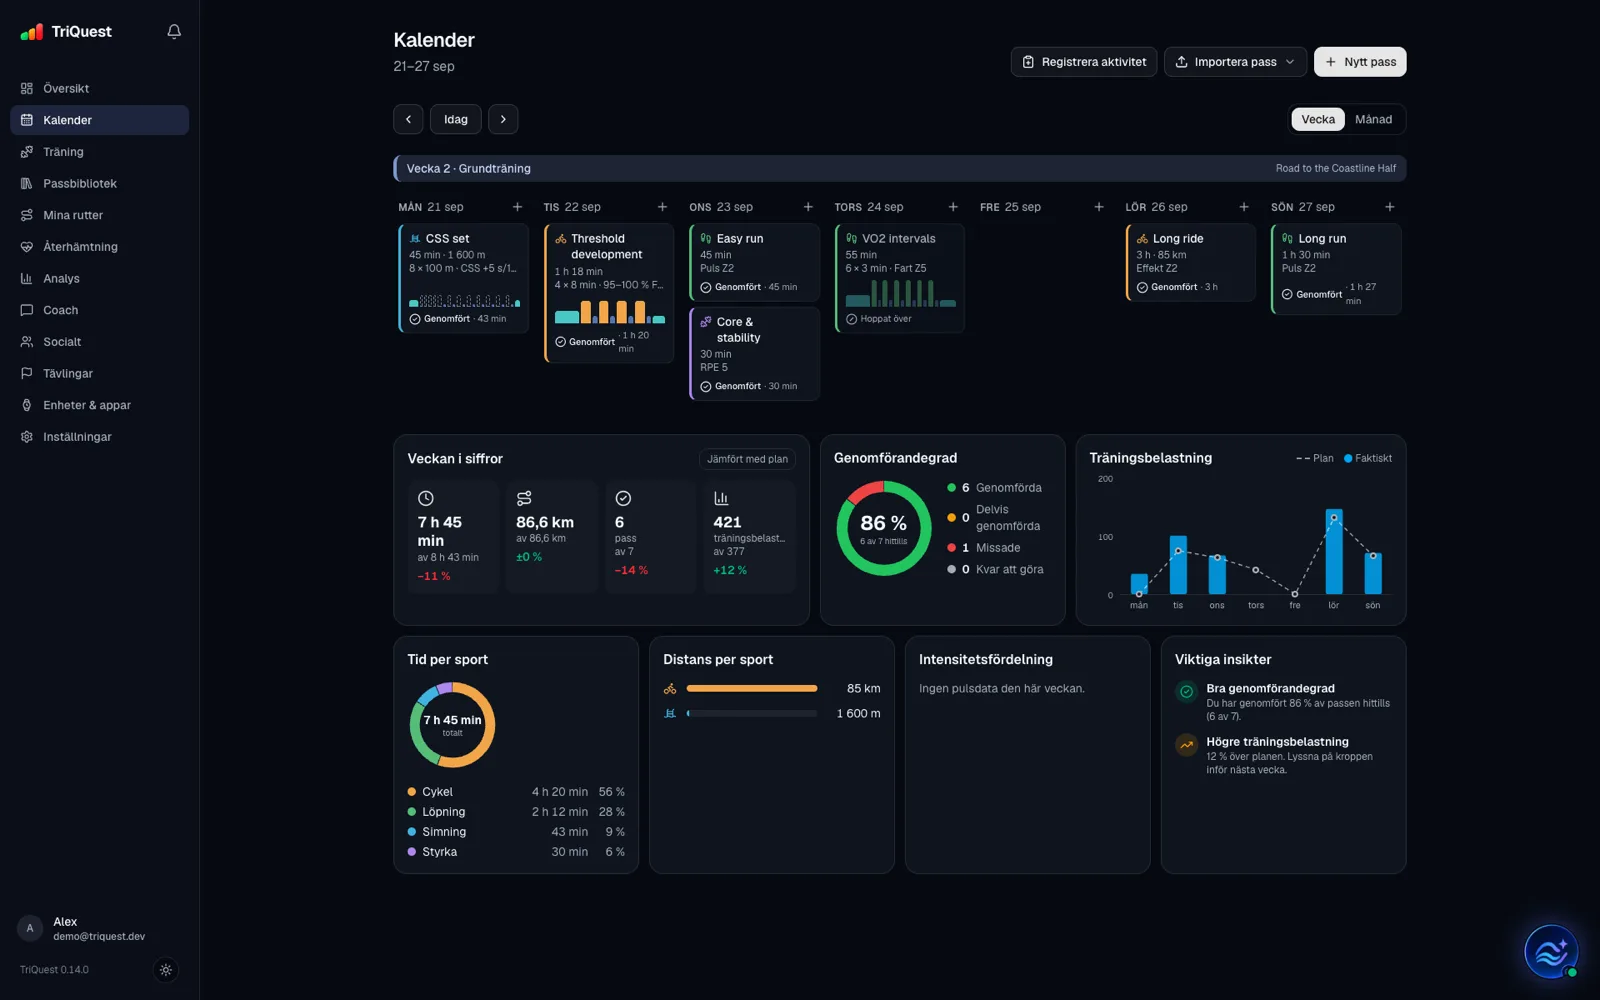Create a new session with Nytt pass
1600x1000 pixels.
coord(1360,62)
